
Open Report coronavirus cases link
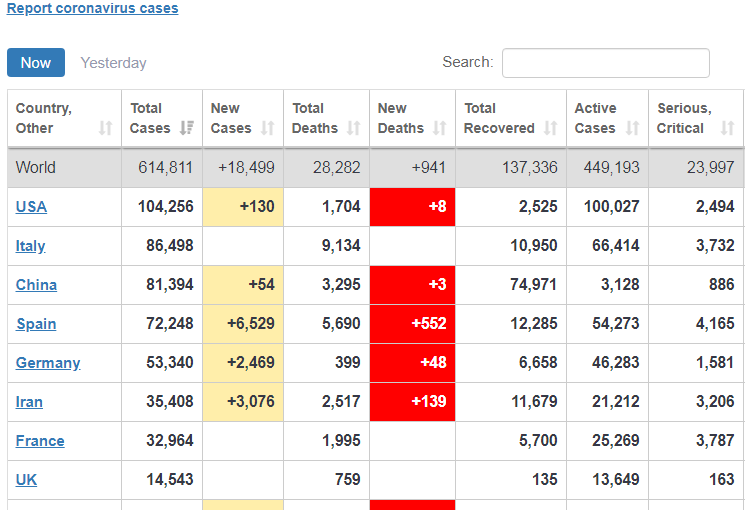point(93,8)
